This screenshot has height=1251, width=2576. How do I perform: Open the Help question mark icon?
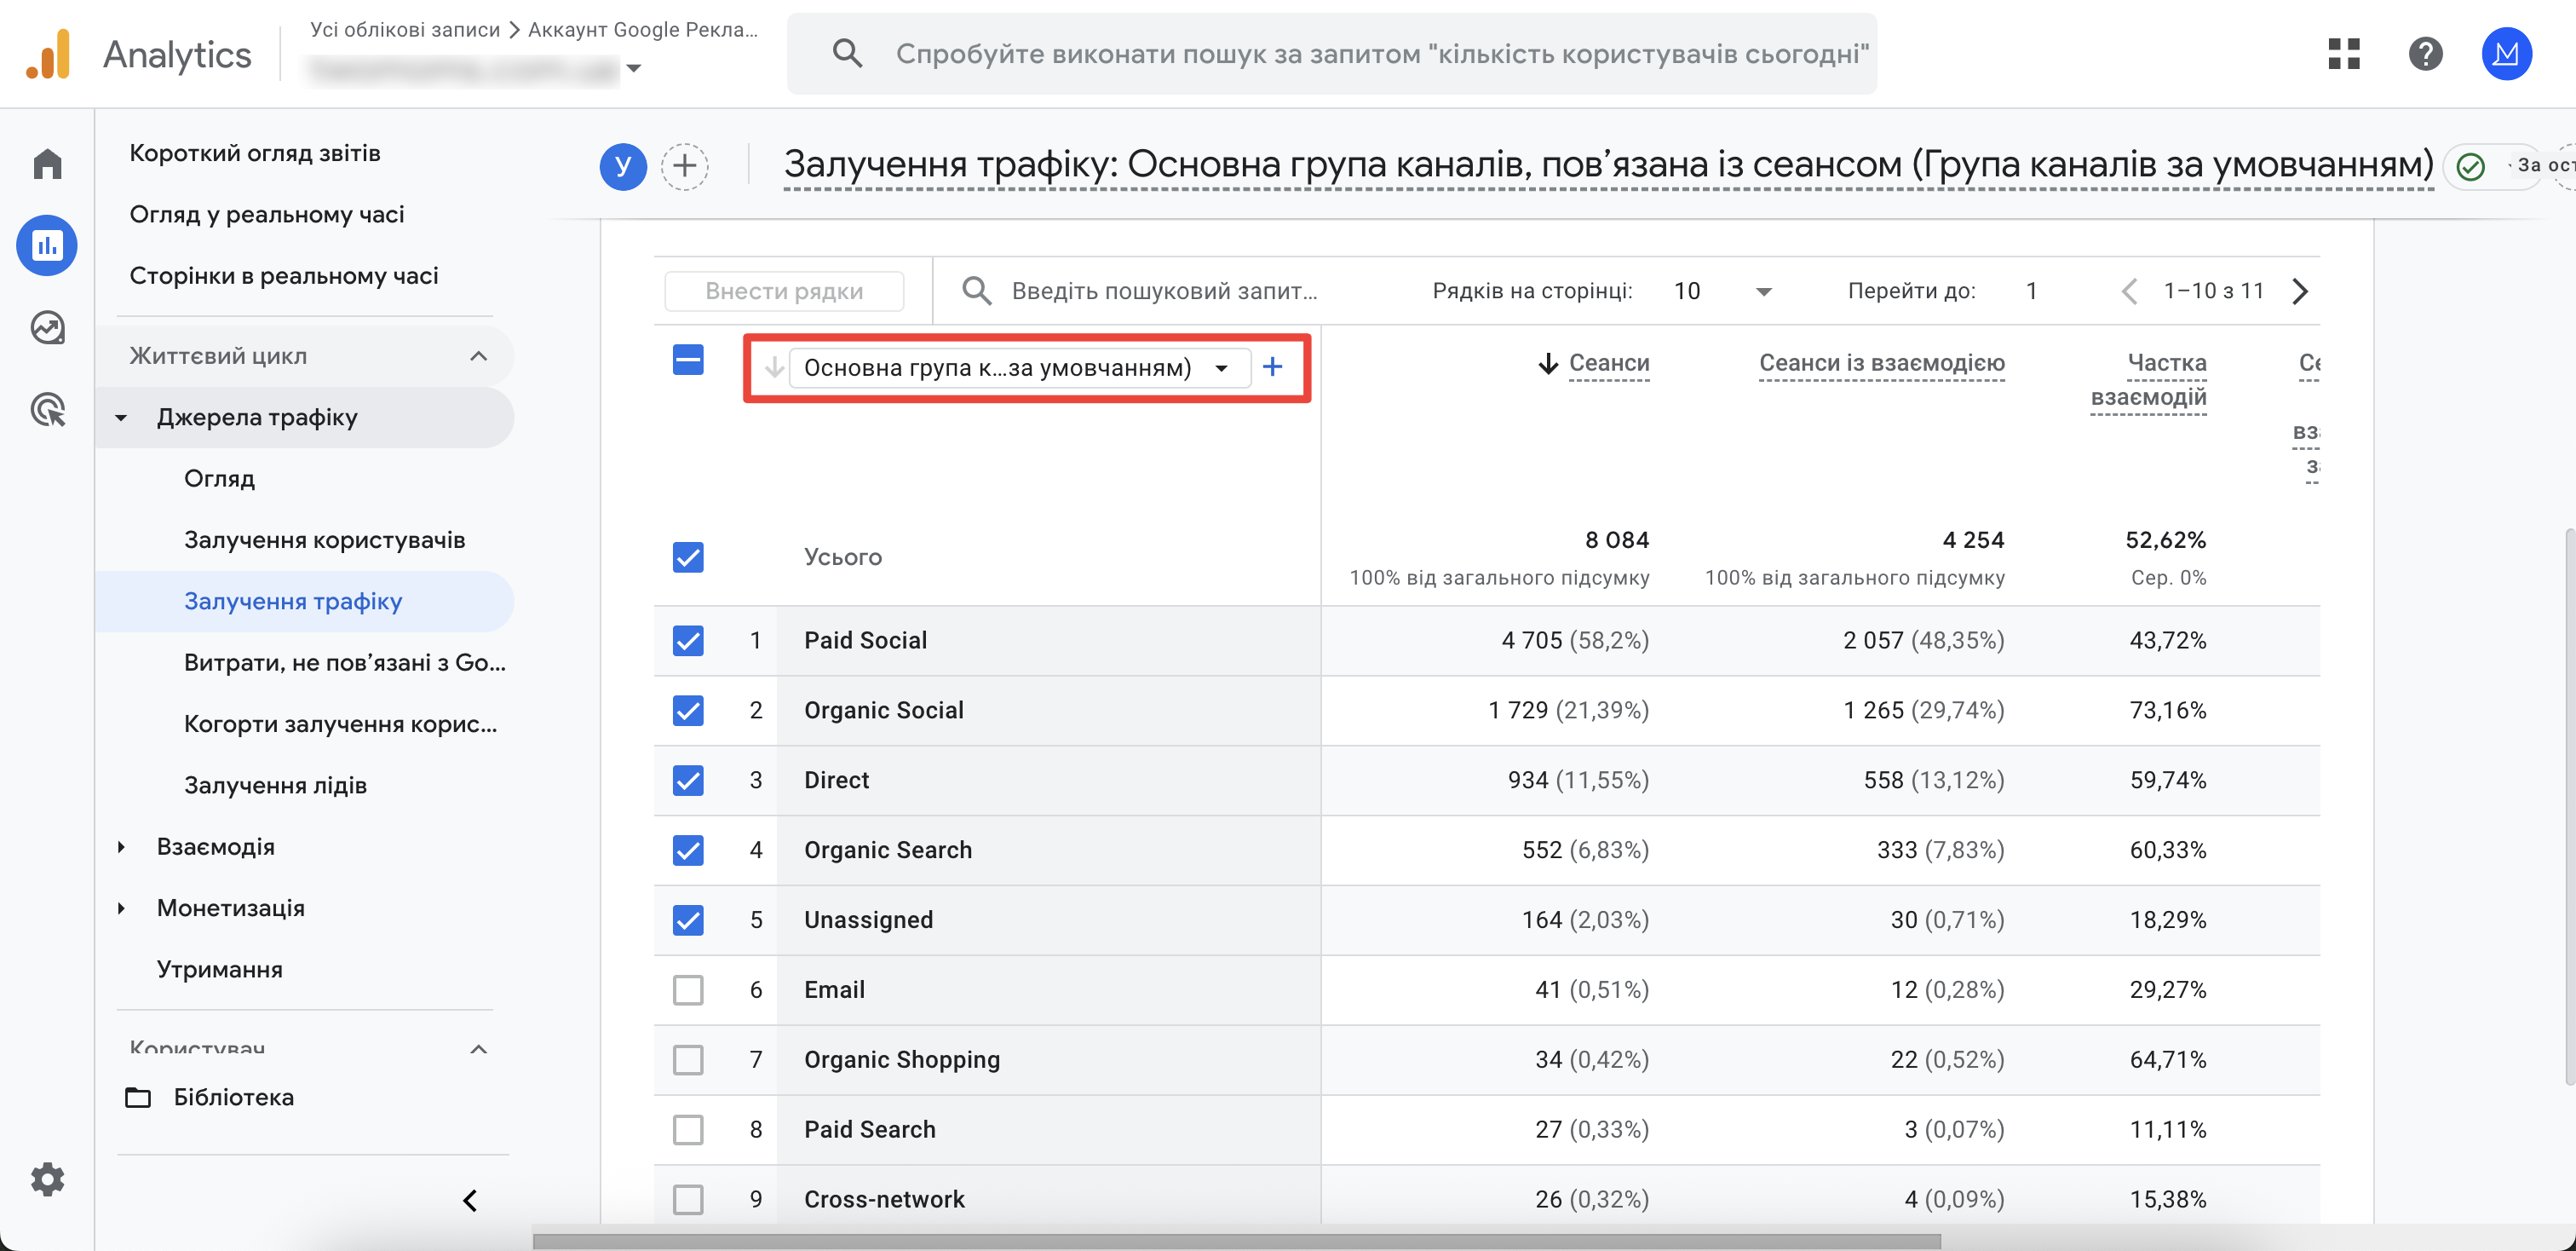(2425, 53)
